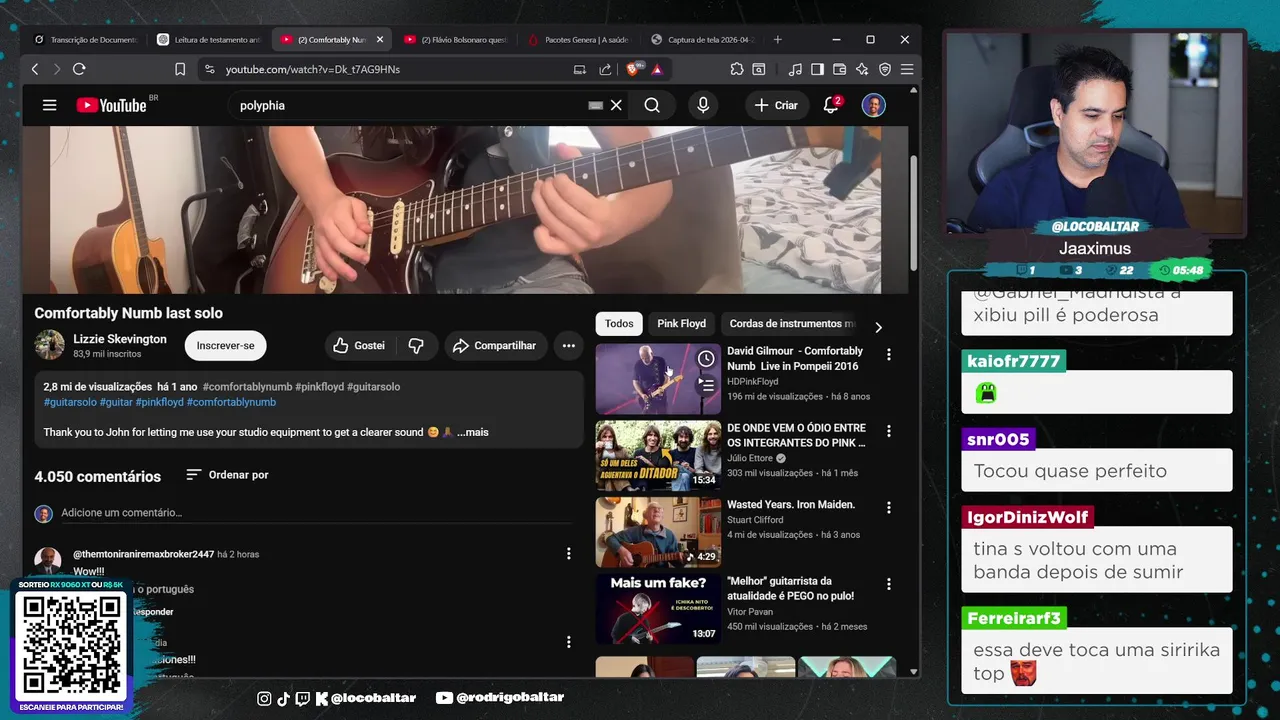This screenshot has width=1280, height=720.
Task: Switch to Flávio Bolsonaro tab
Action: tap(455, 40)
